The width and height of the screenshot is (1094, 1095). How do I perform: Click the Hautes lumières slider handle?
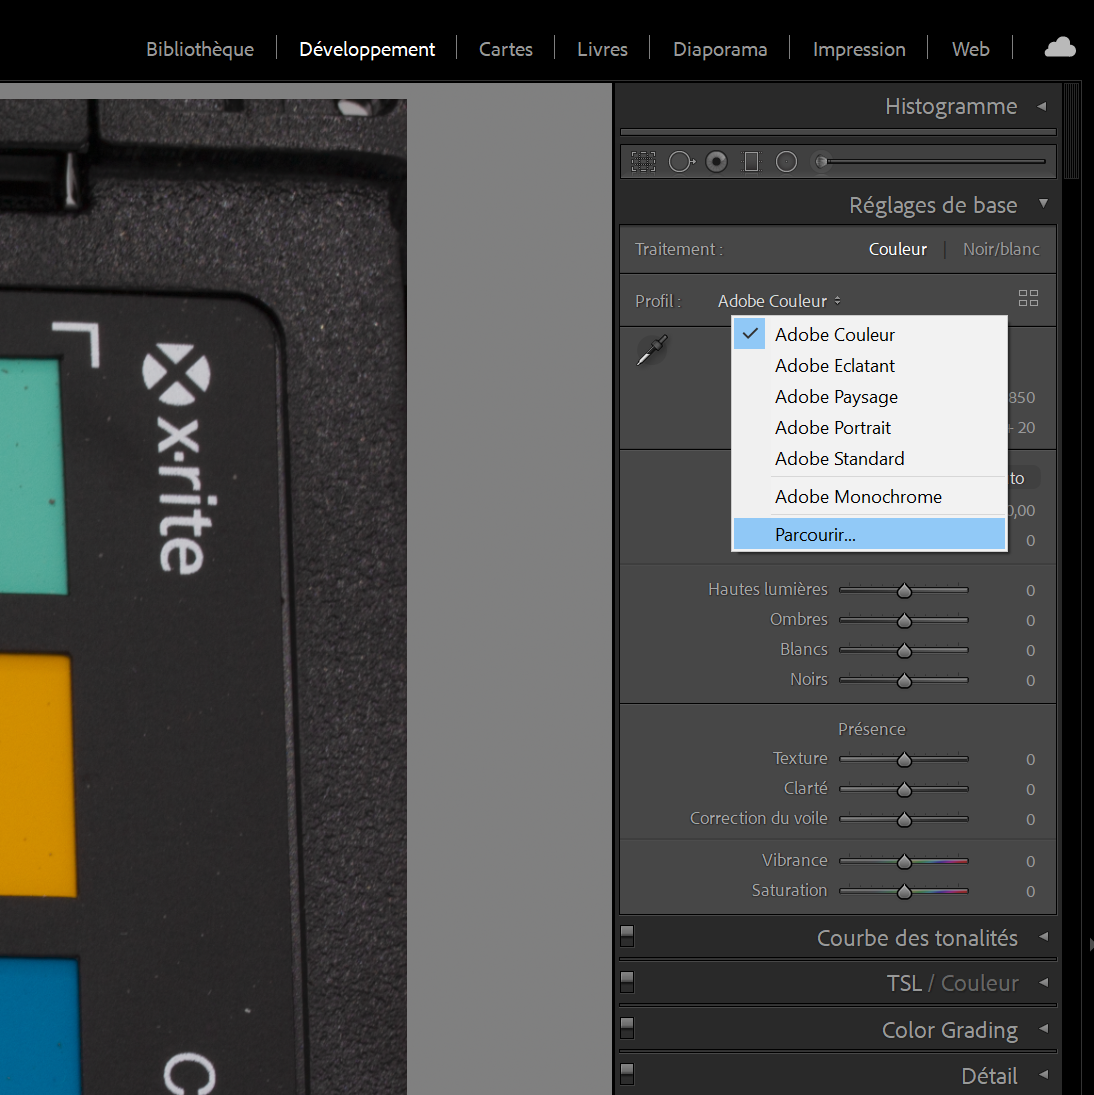click(x=904, y=591)
